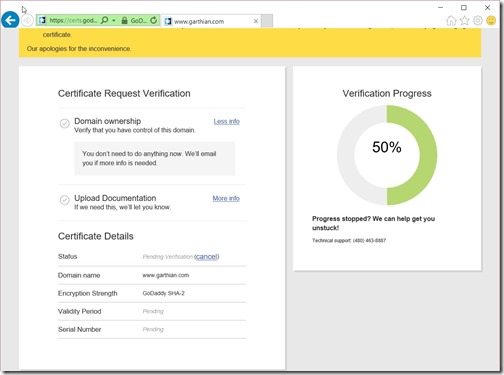Click the 'Pending' Validity Period value
The image size is (504, 375).
pyautogui.click(x=153, y=311)
